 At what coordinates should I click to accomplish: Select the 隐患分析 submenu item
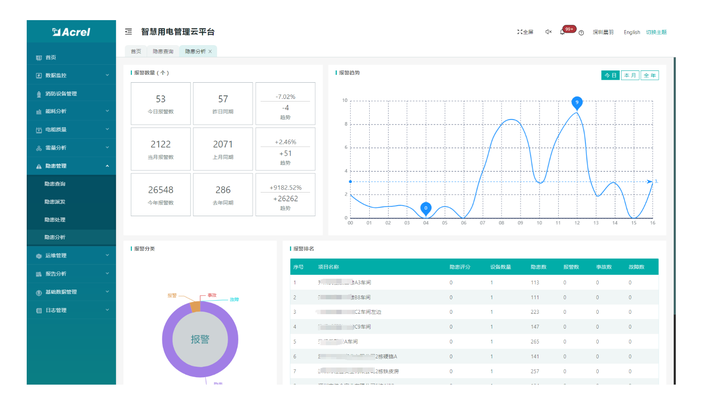point(71,237)
